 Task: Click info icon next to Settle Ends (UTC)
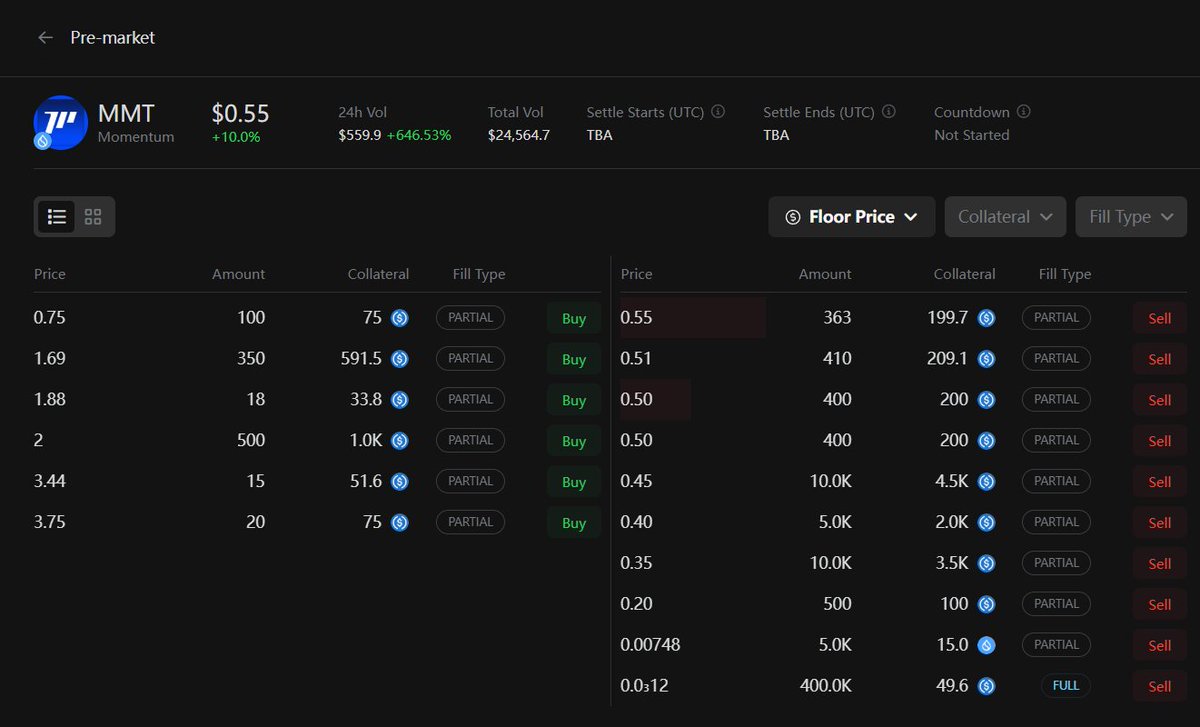pos(889,112)
